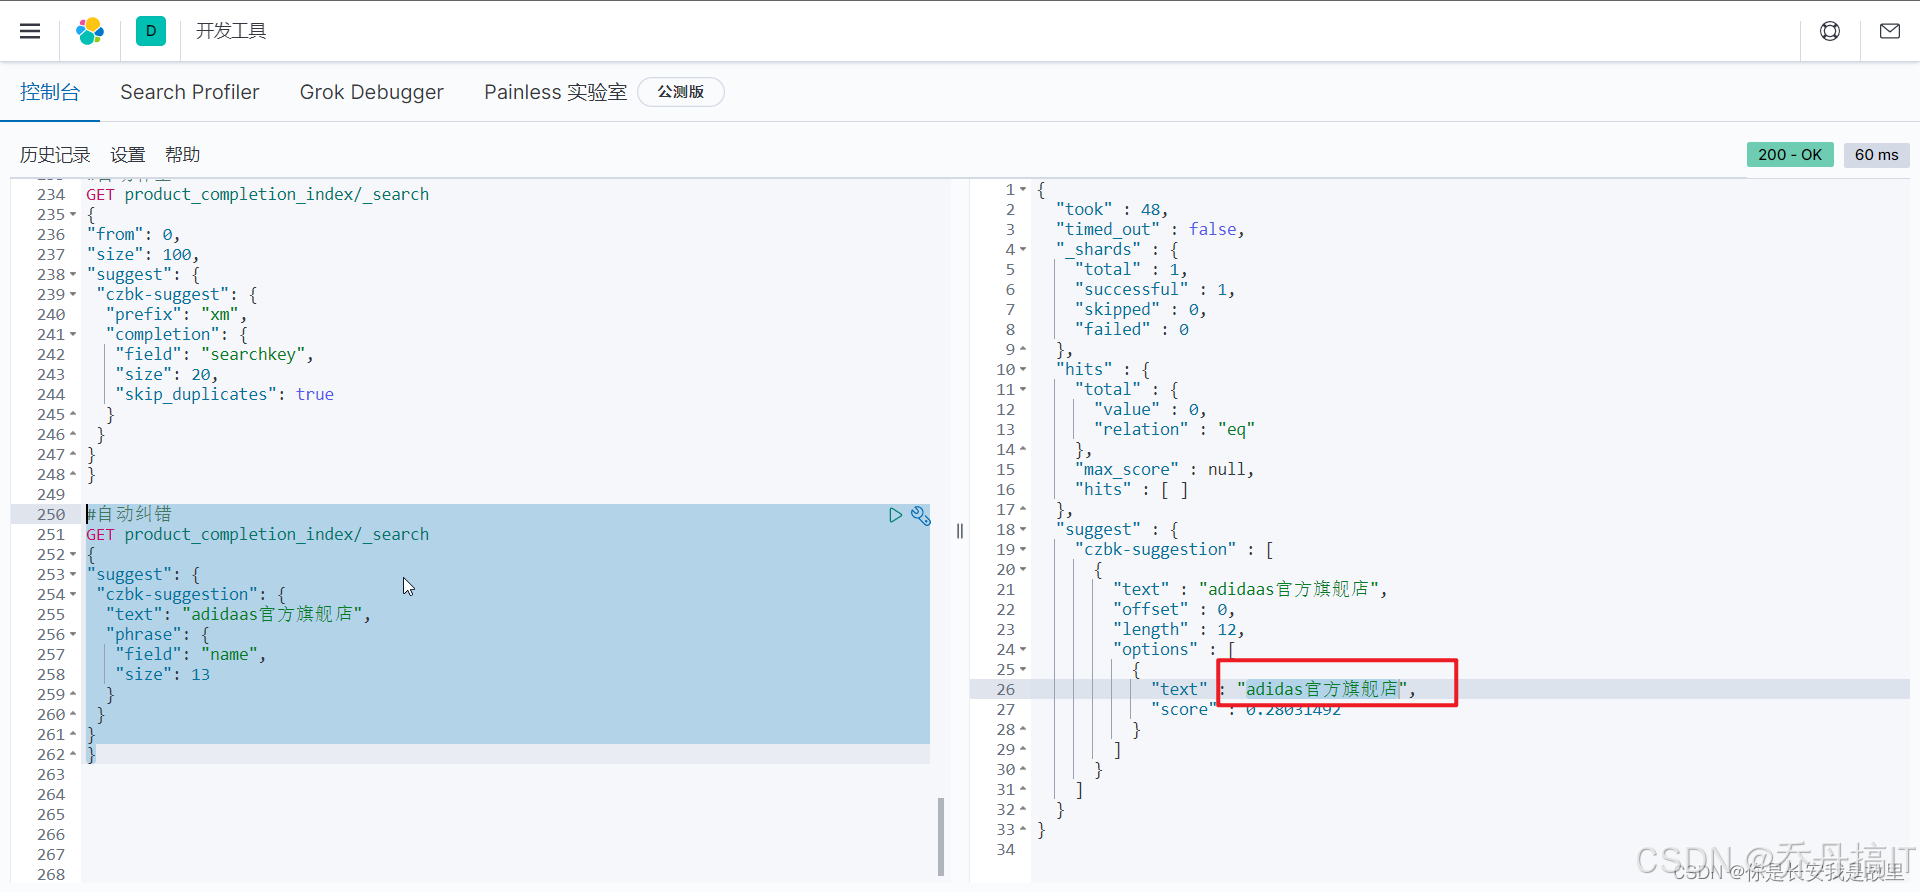Collapse total block in response line 11
This screenshot has width=1920, height=892.
tap(1023, 390)
